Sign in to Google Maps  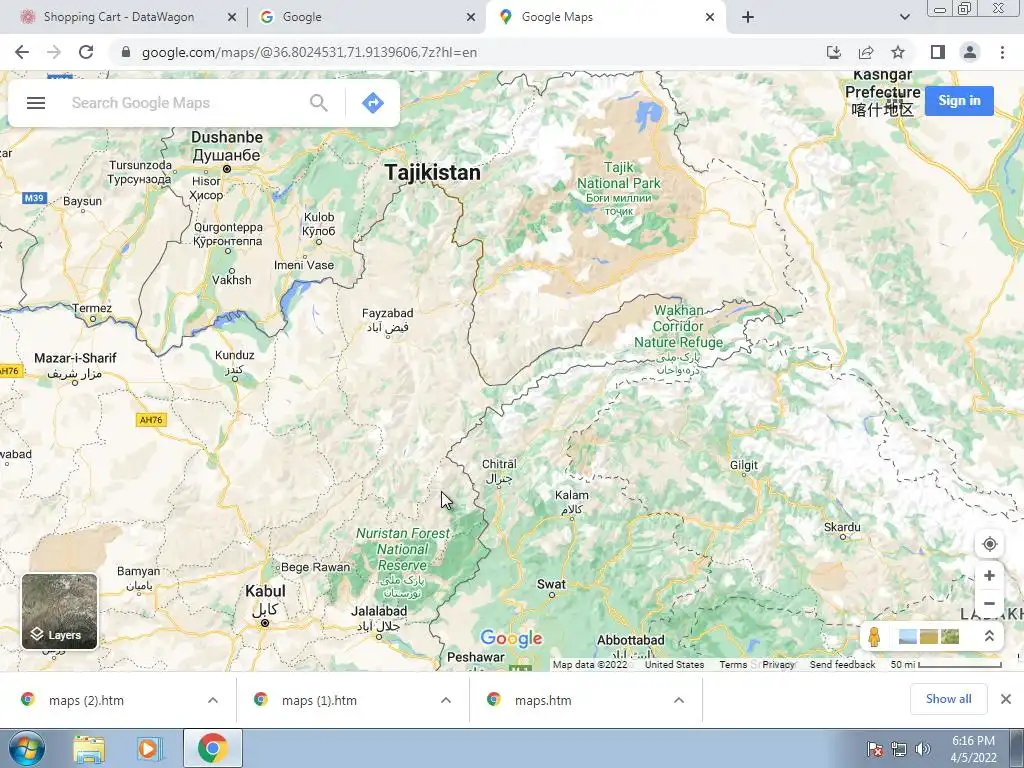tap(959, 101)
